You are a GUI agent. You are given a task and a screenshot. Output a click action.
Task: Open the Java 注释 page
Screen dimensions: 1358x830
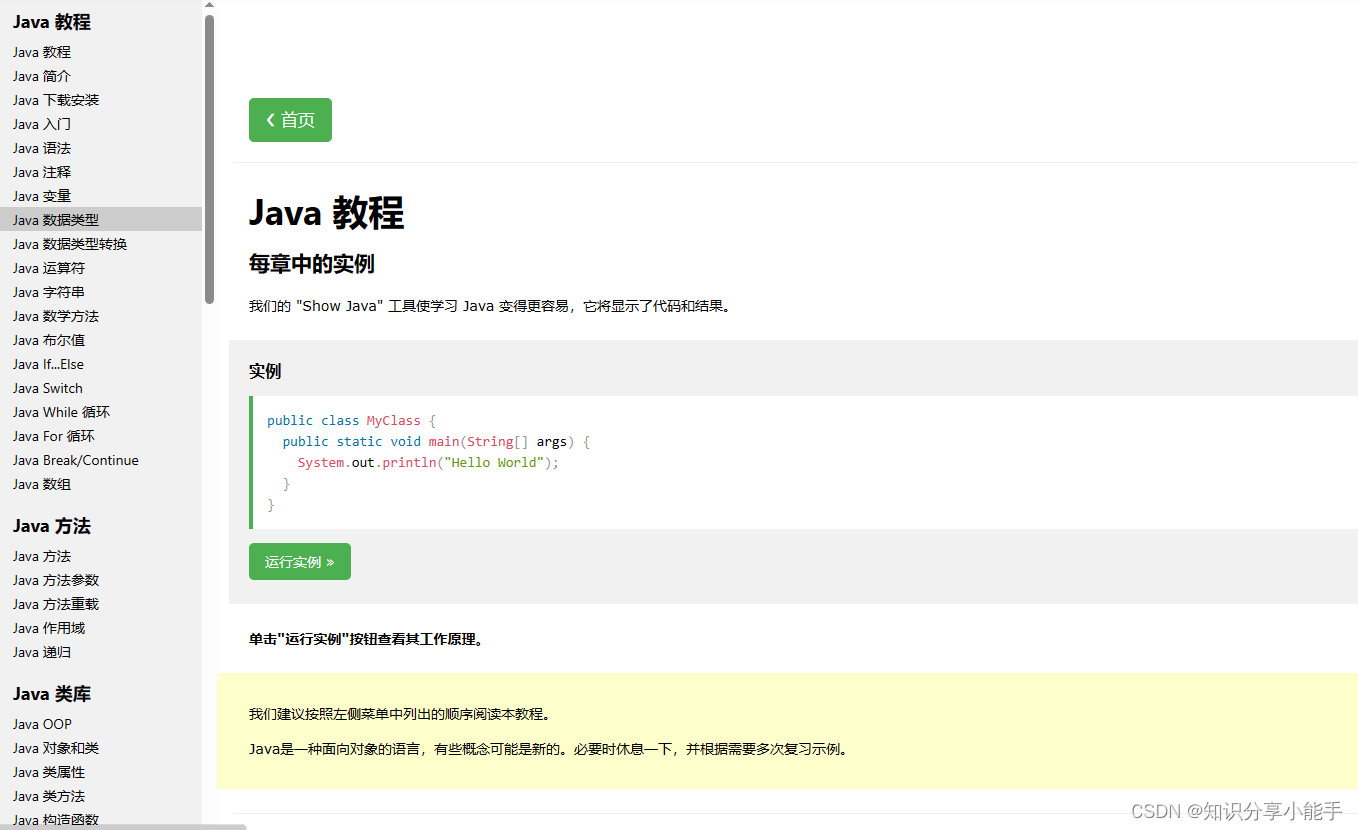coord(41,171)
